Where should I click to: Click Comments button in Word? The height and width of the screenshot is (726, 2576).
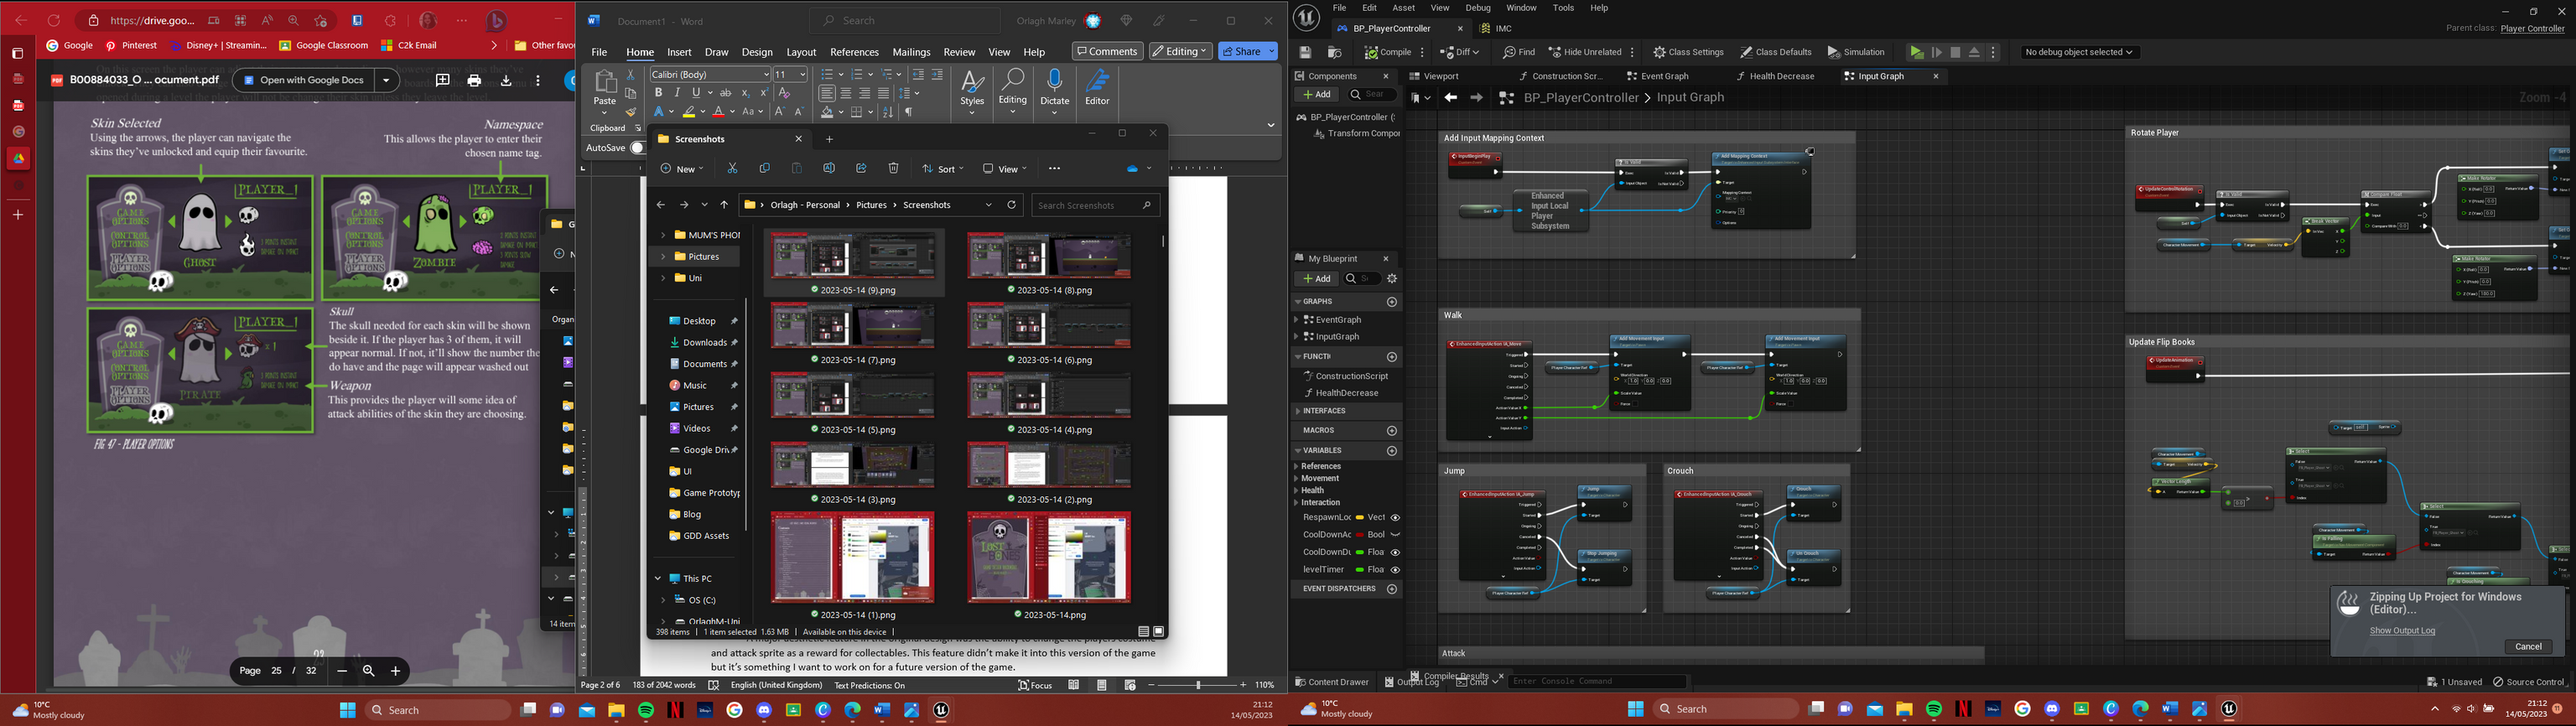coord(1108,51)
